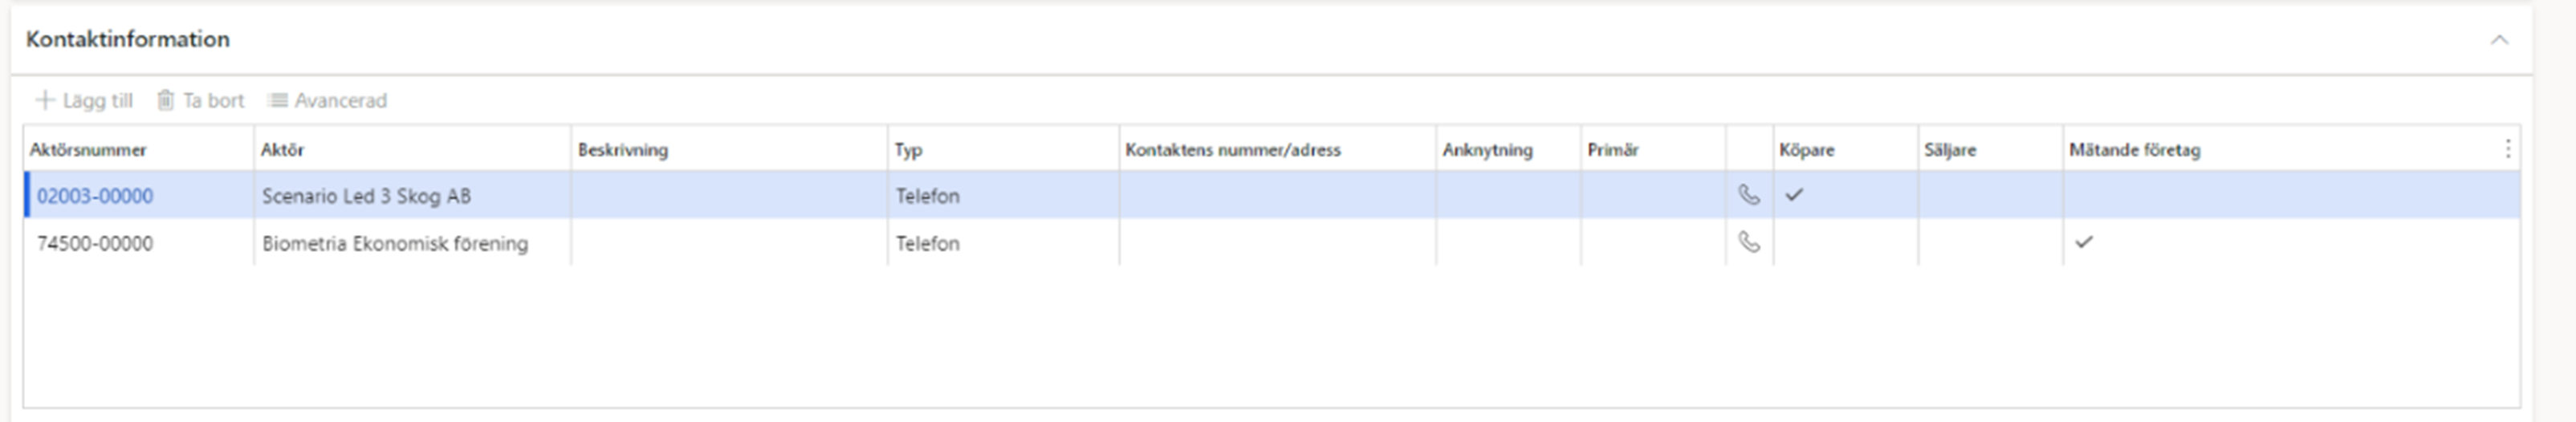Image resolution: width=2576 pixels, height=422 pixels.
Task: Open the grid options three-dot menu
Action: tap(2508, 149)
